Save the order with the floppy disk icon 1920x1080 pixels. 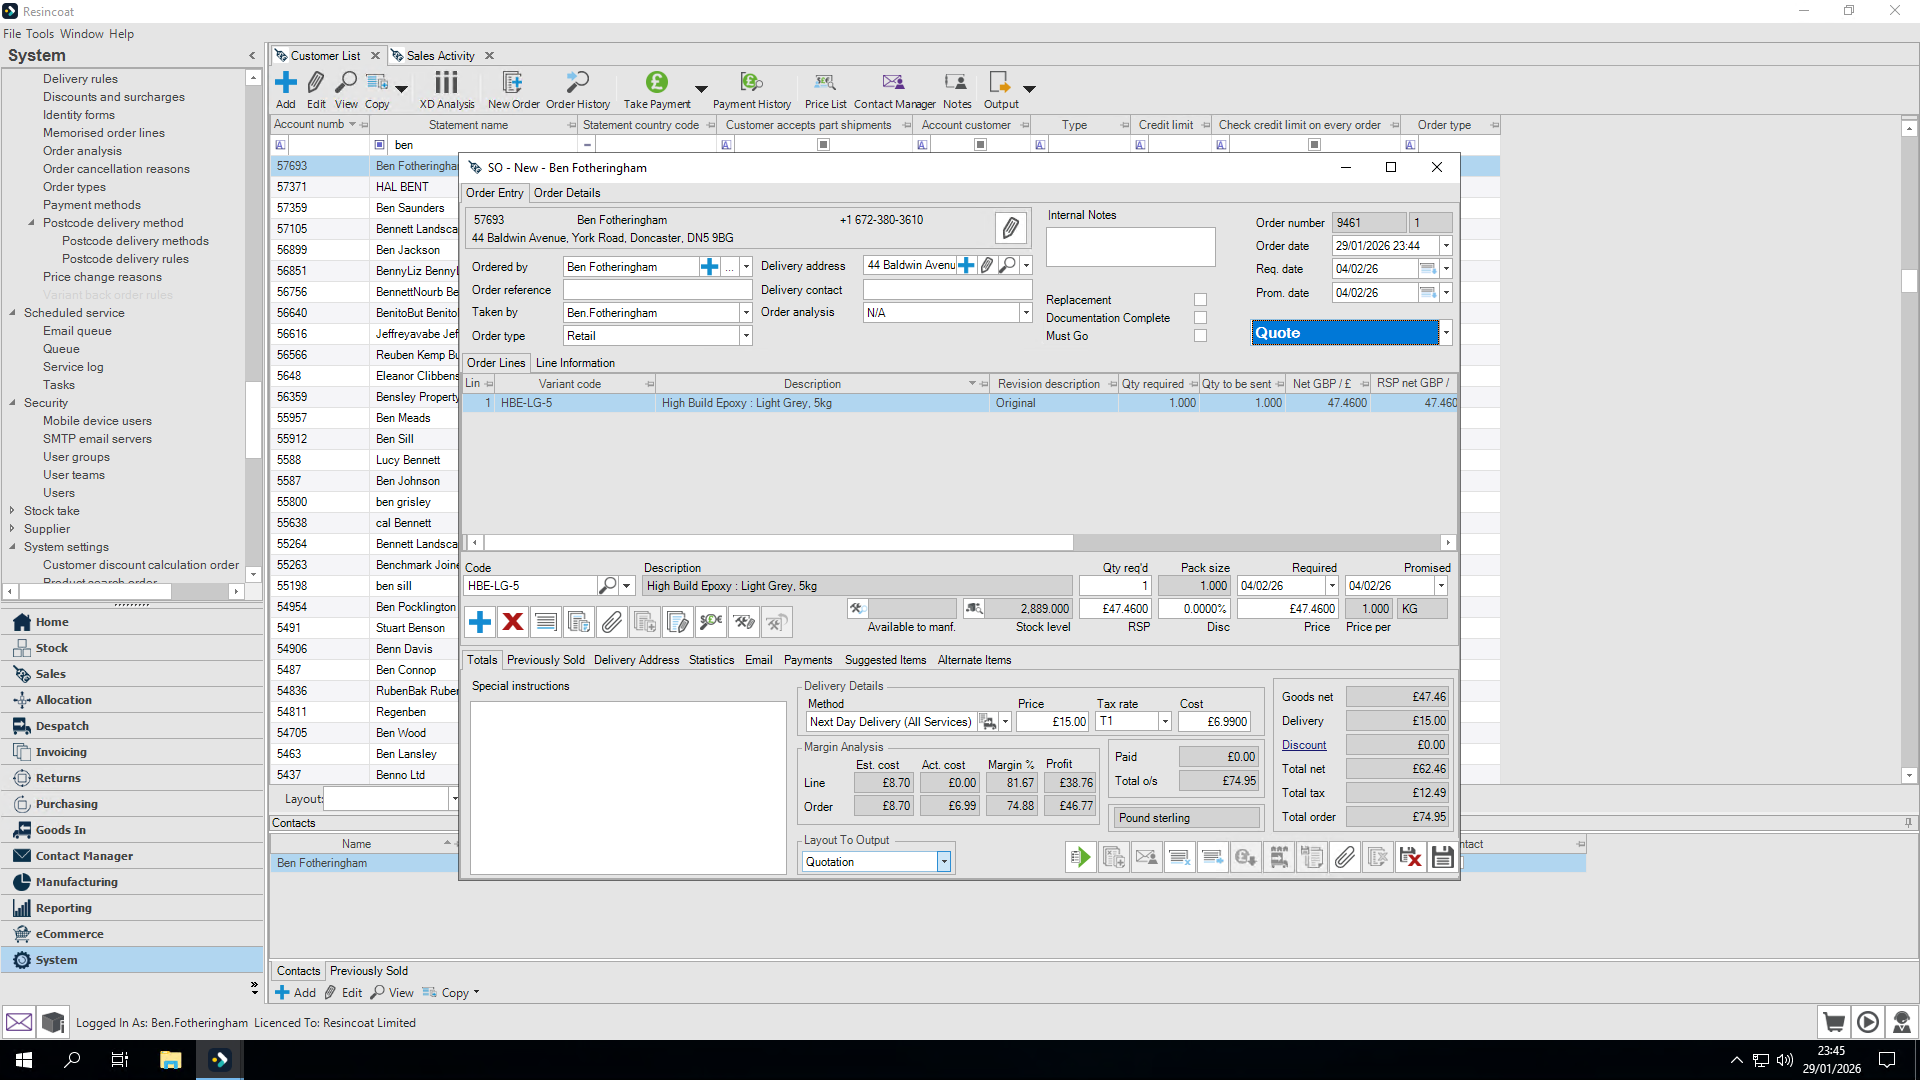(x=1442, y=857)
